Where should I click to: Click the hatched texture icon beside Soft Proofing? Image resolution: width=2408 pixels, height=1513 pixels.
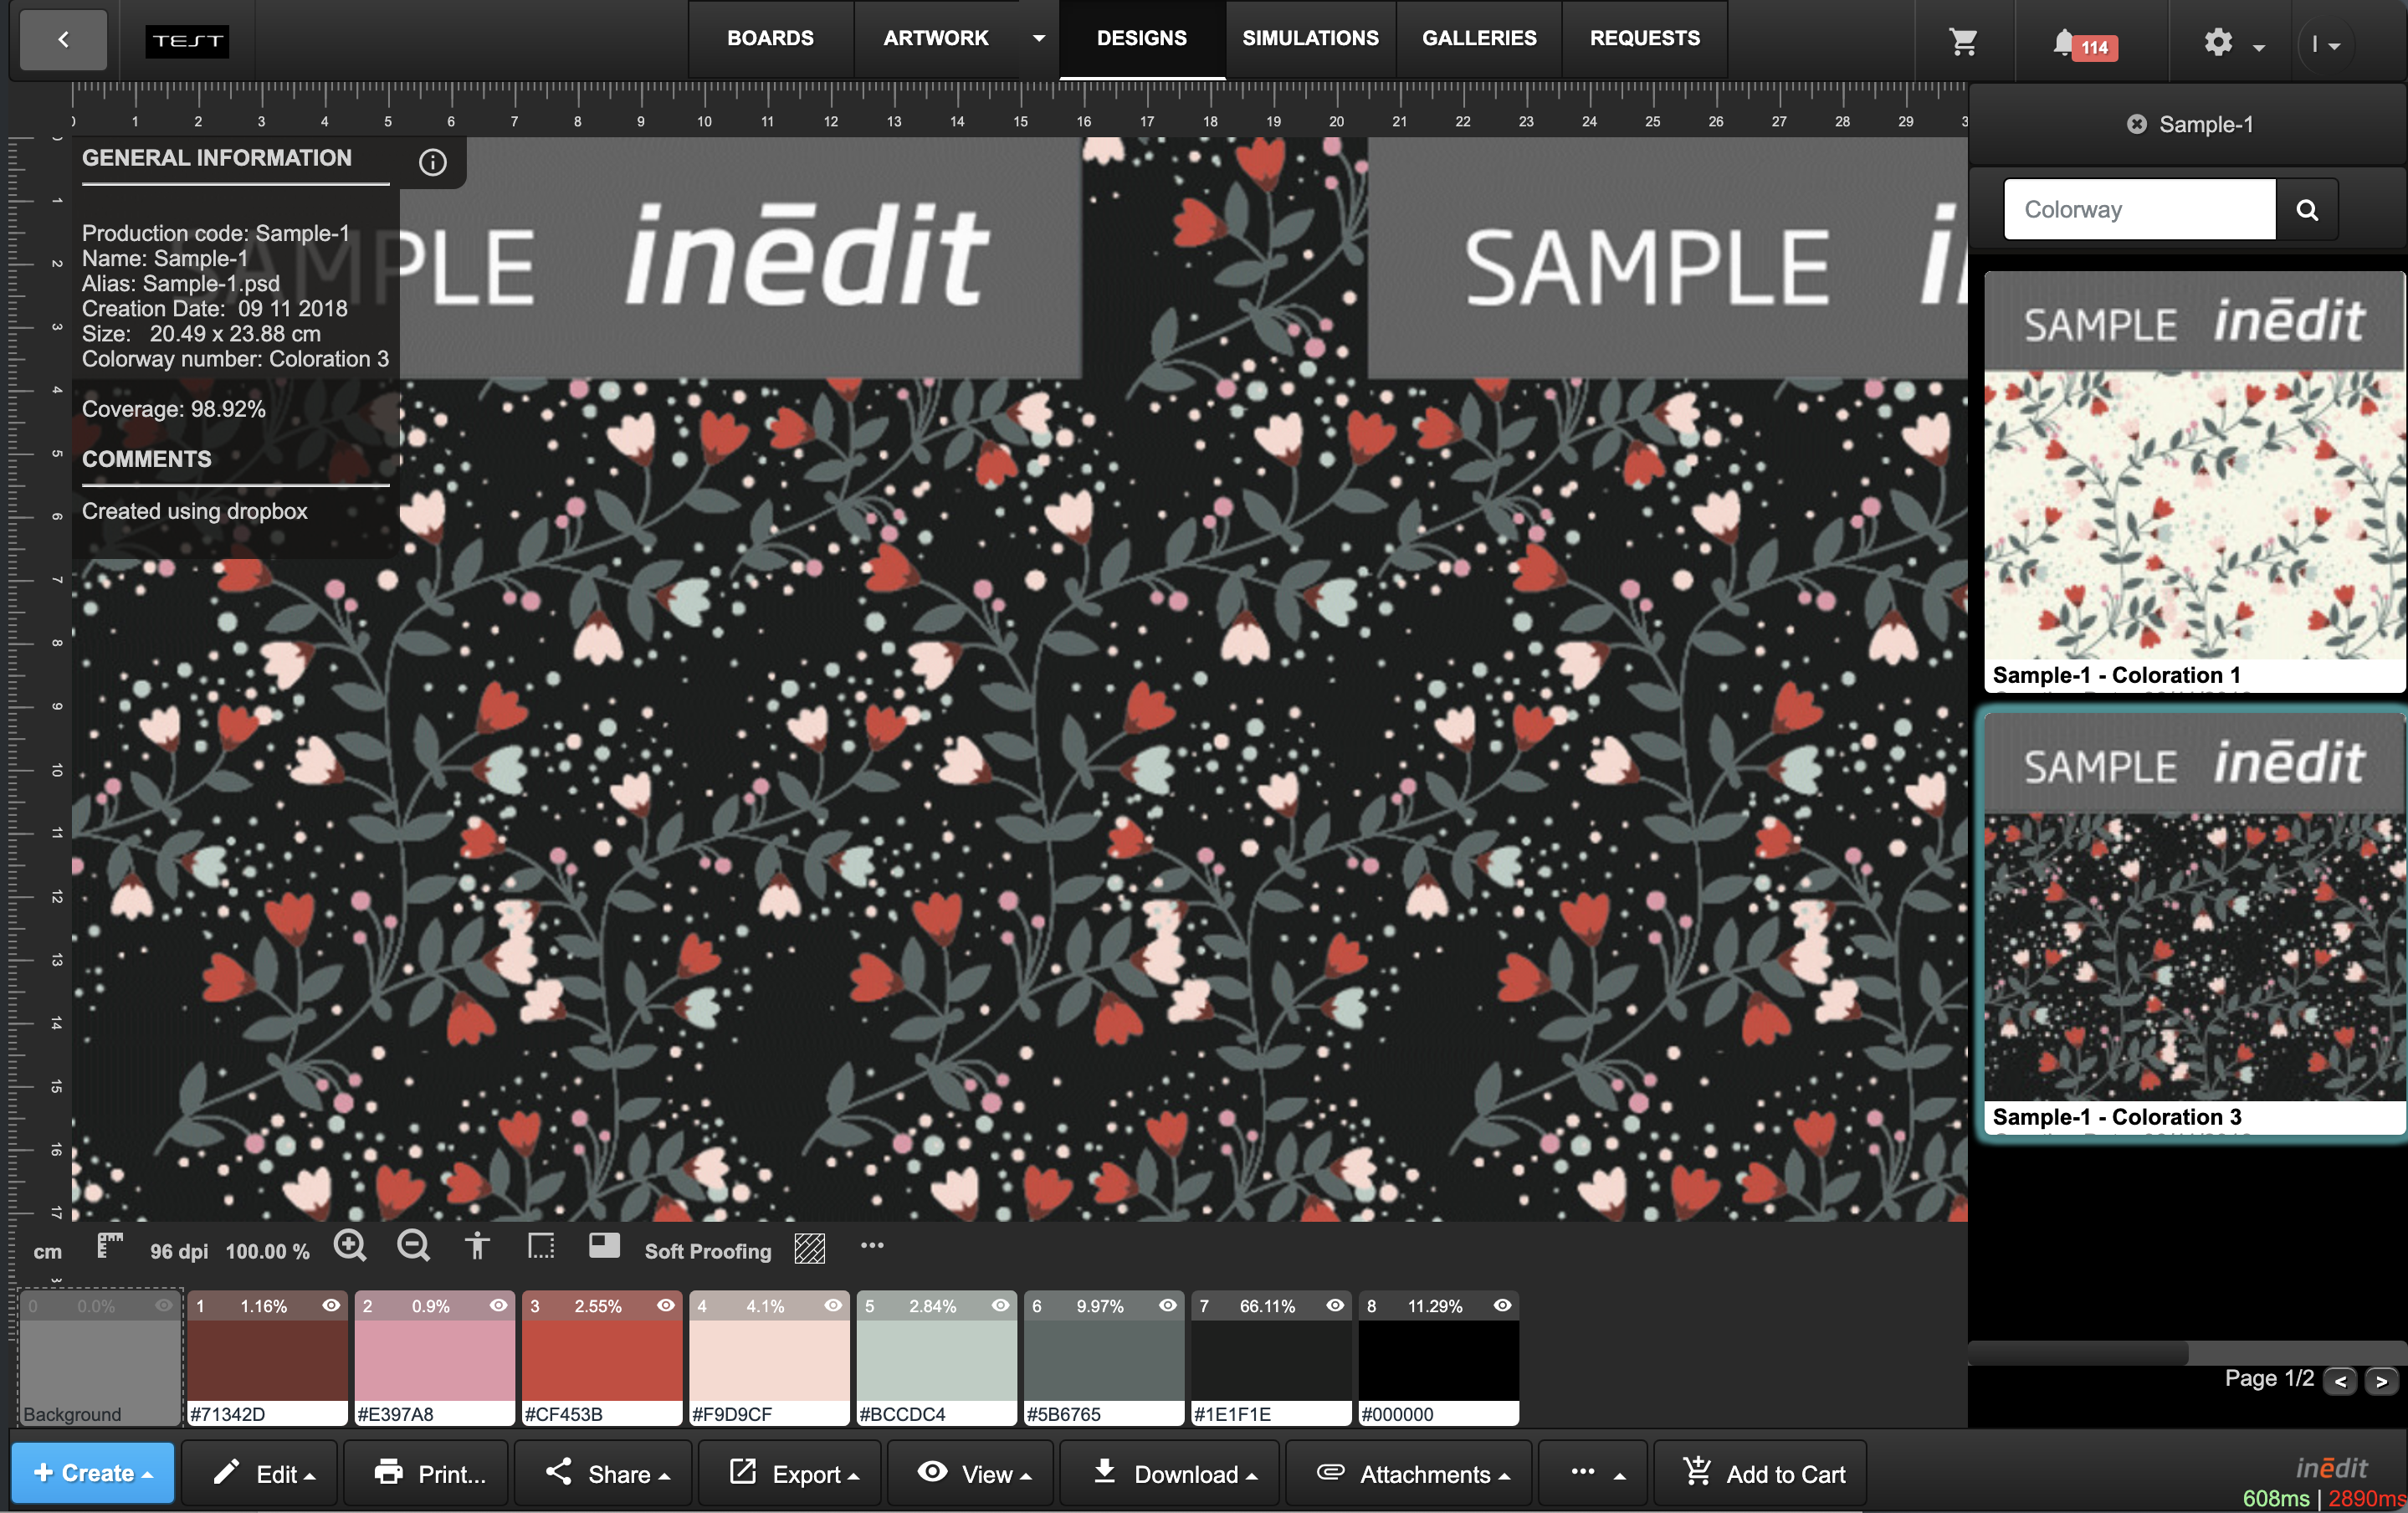pyautogui.click(x=809, y=1248)
